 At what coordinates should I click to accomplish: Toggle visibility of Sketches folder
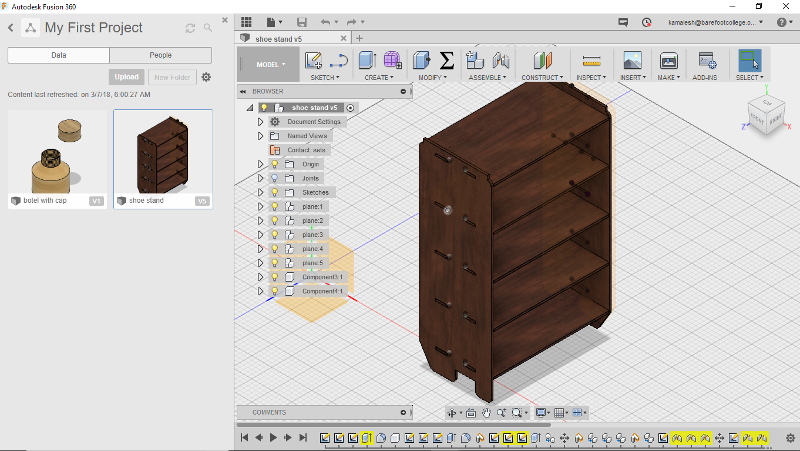(274, 192)
